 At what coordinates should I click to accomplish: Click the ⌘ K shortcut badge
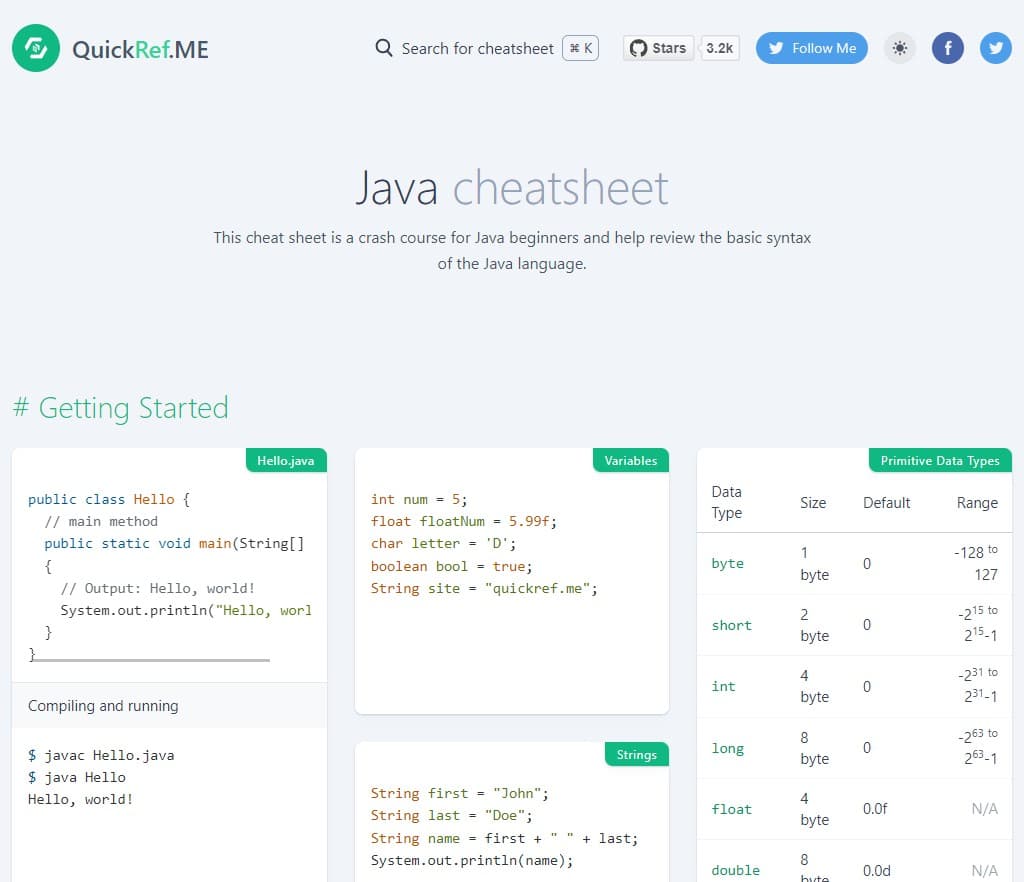coord(581,48)
